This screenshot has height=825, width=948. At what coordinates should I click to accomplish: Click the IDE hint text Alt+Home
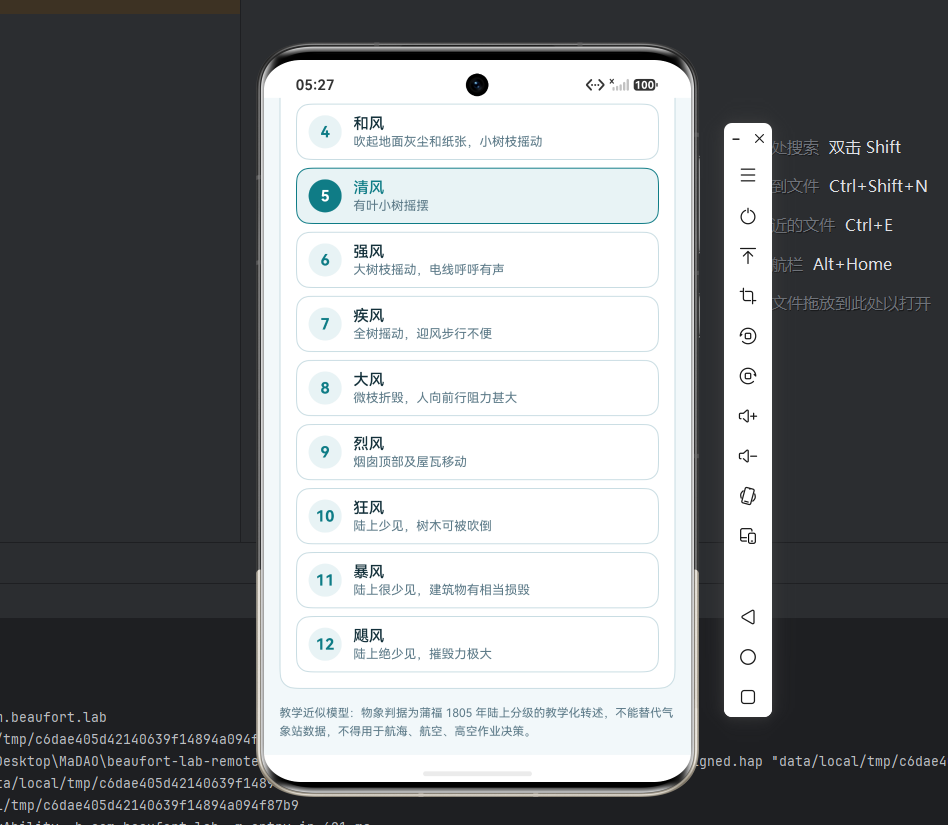852,264
